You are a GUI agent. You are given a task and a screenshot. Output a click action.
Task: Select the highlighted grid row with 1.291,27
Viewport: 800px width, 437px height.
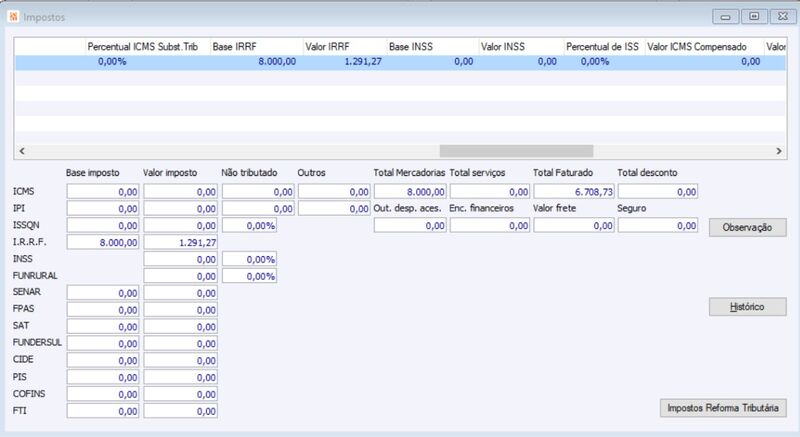coord(400,62)
